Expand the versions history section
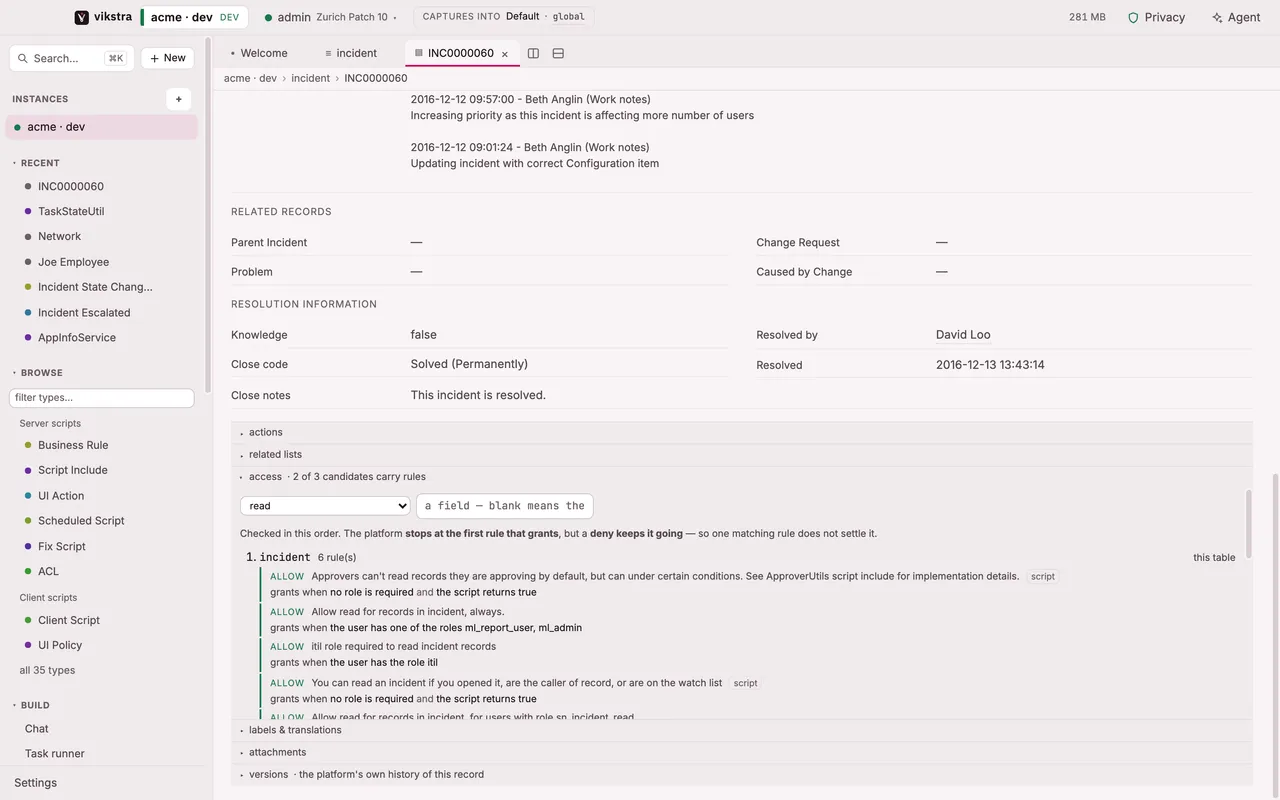Image resolution: width=1280 pixels, height=800 pixels. click(741, 774)
